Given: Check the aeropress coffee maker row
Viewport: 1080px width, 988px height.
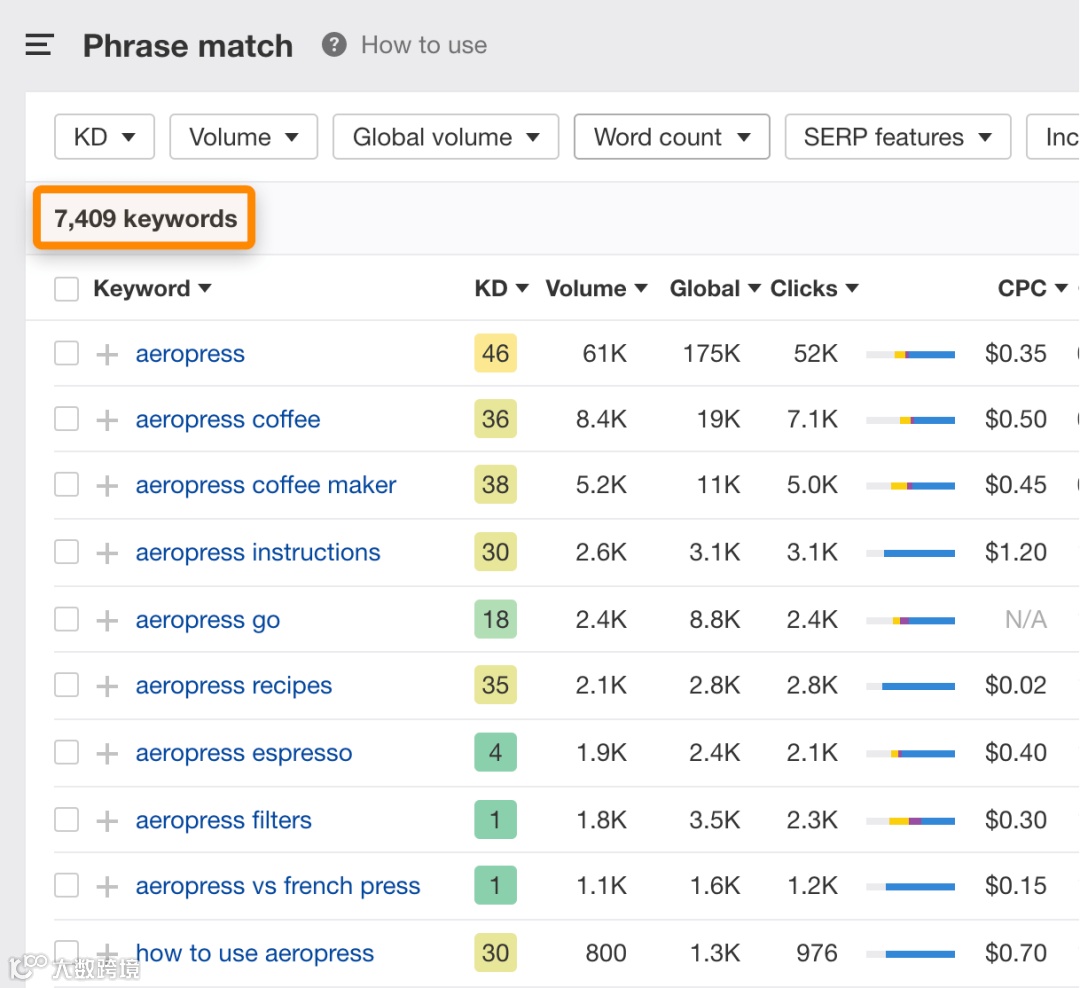Looking at the screenshot, I should click(x=66, y=485).
